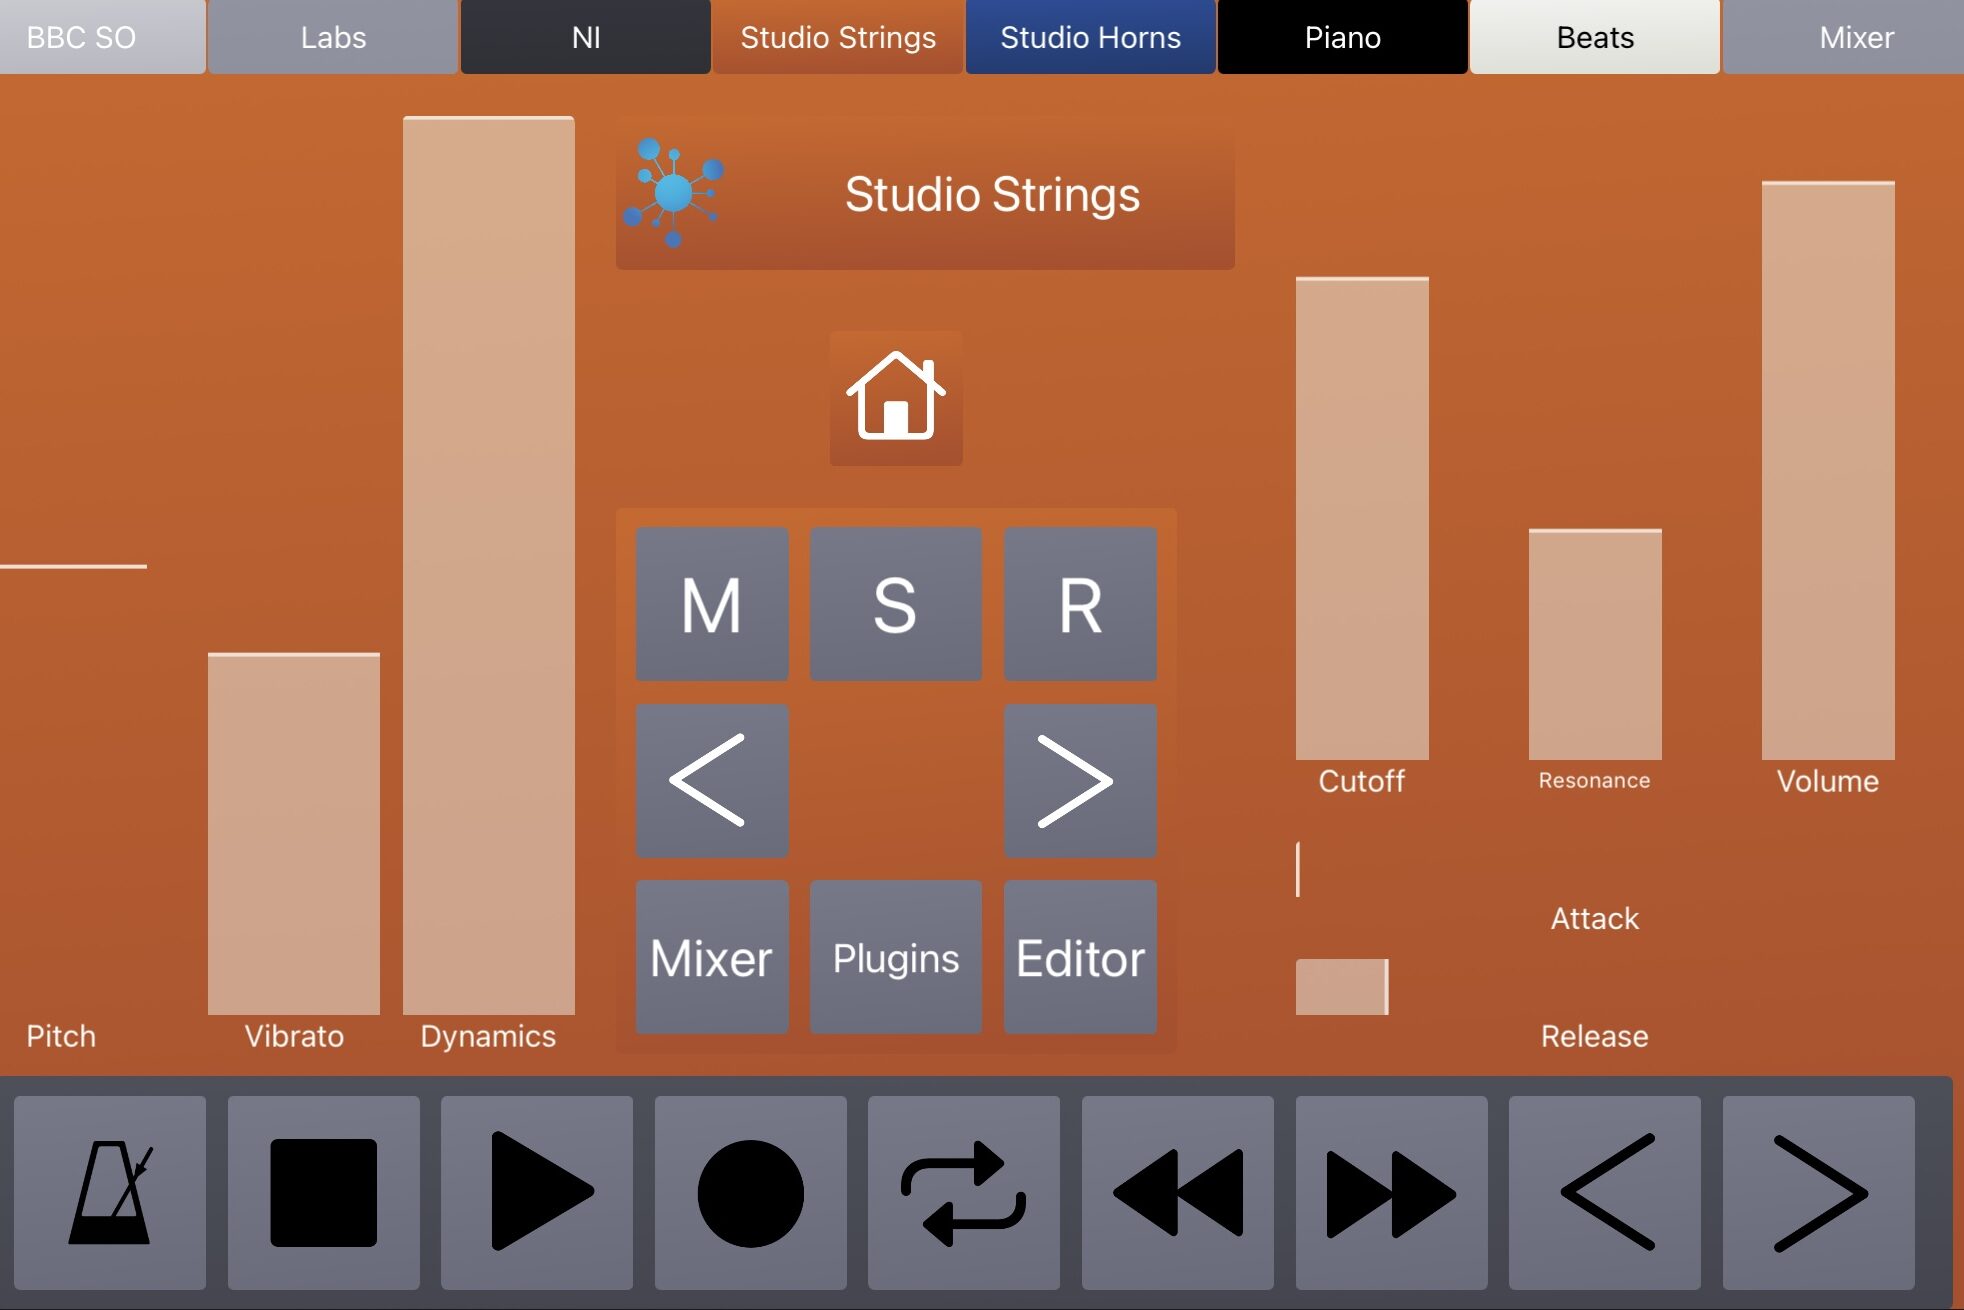
Task: Toggle the metronome icon
Action: [110, 1192]
